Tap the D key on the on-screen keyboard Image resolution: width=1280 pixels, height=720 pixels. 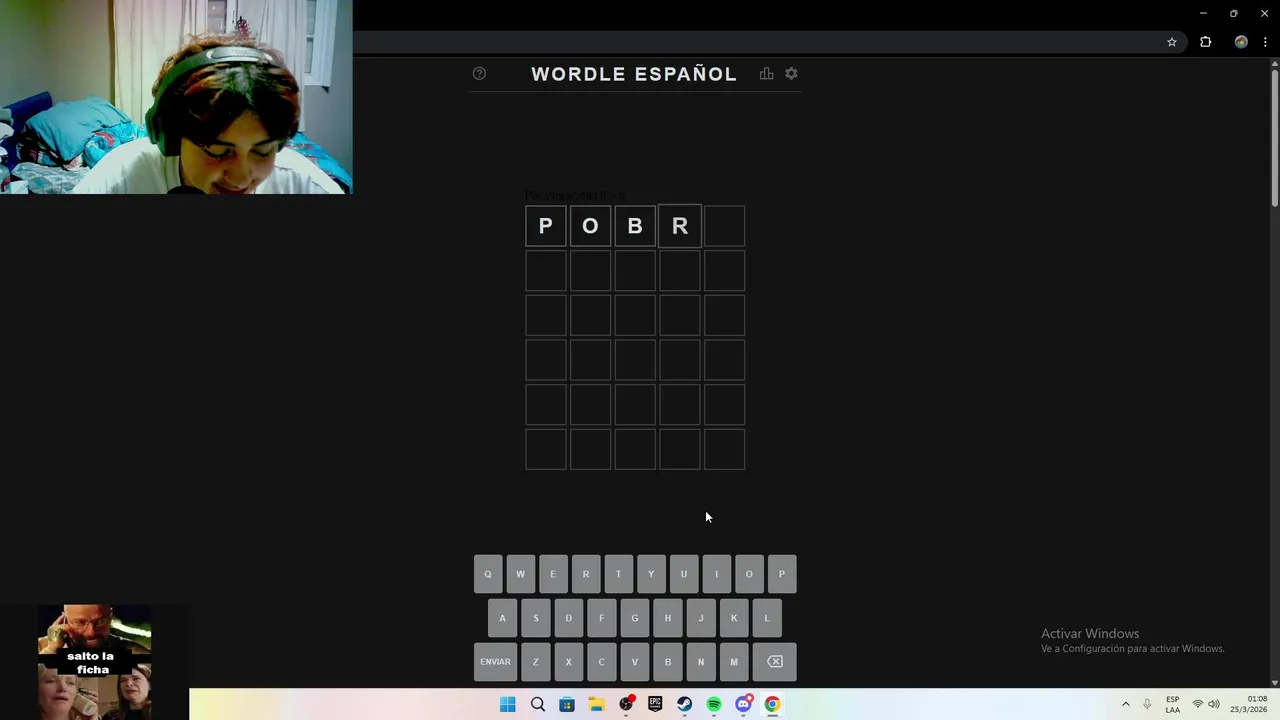[568, 618]
